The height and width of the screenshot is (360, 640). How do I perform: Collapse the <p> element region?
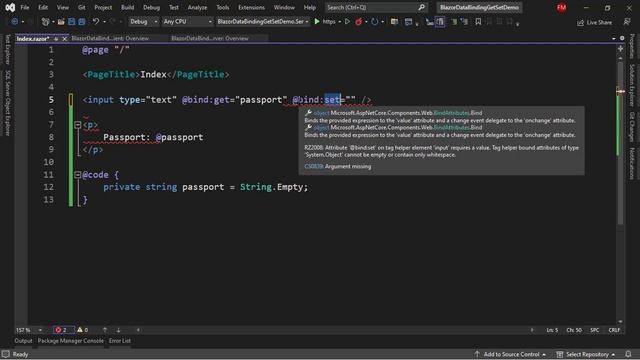78,125
